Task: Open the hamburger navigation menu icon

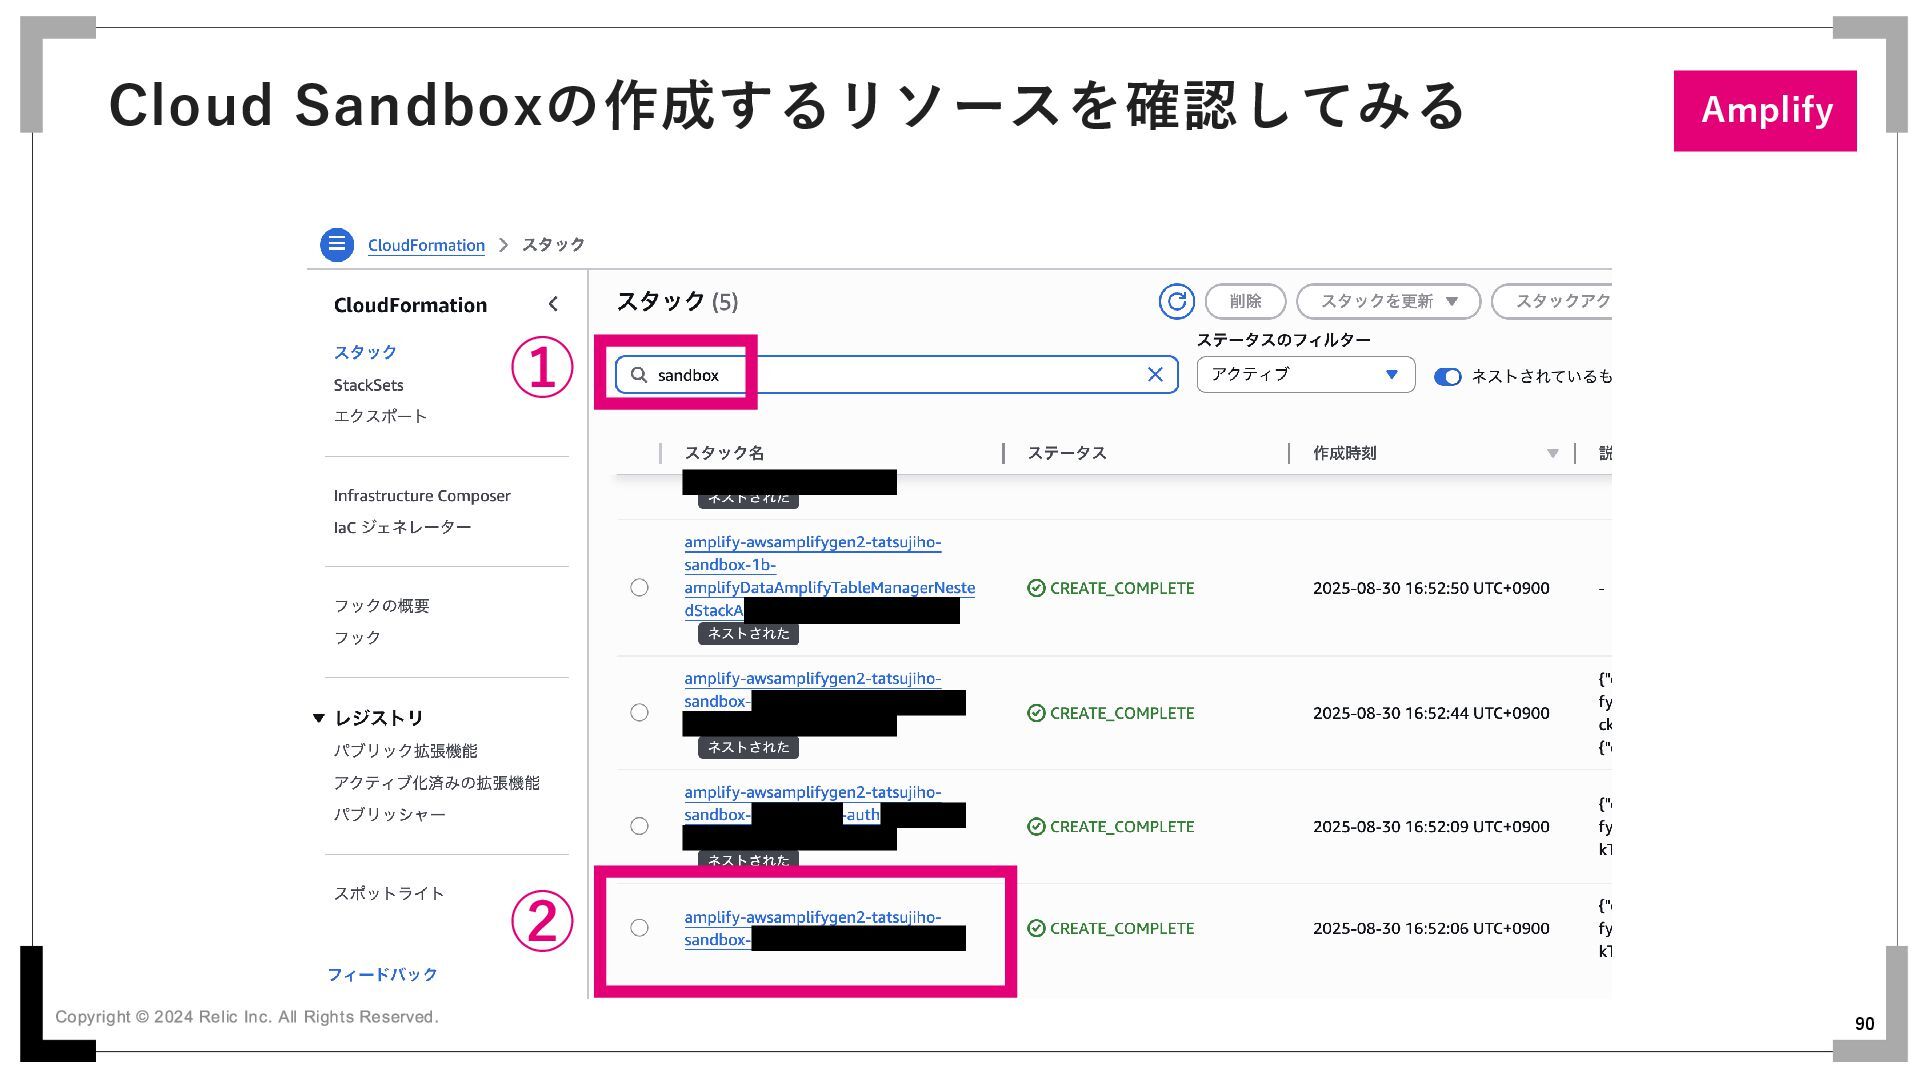Action: 337,244
